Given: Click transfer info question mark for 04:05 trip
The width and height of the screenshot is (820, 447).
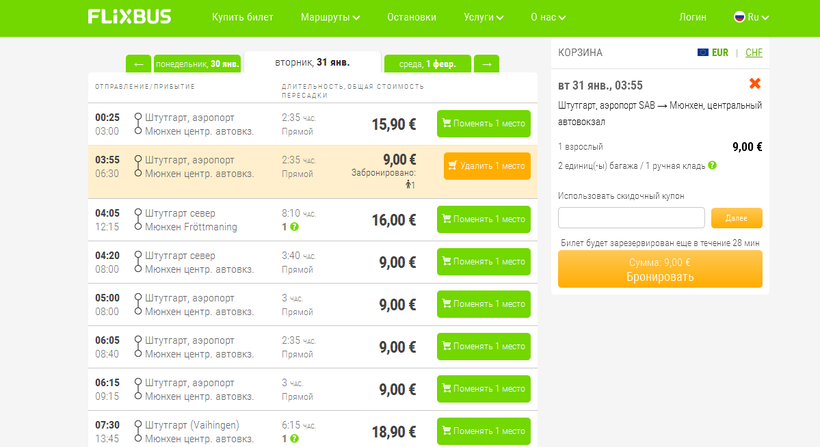Looking at the screenshot, I should point(296,227).
